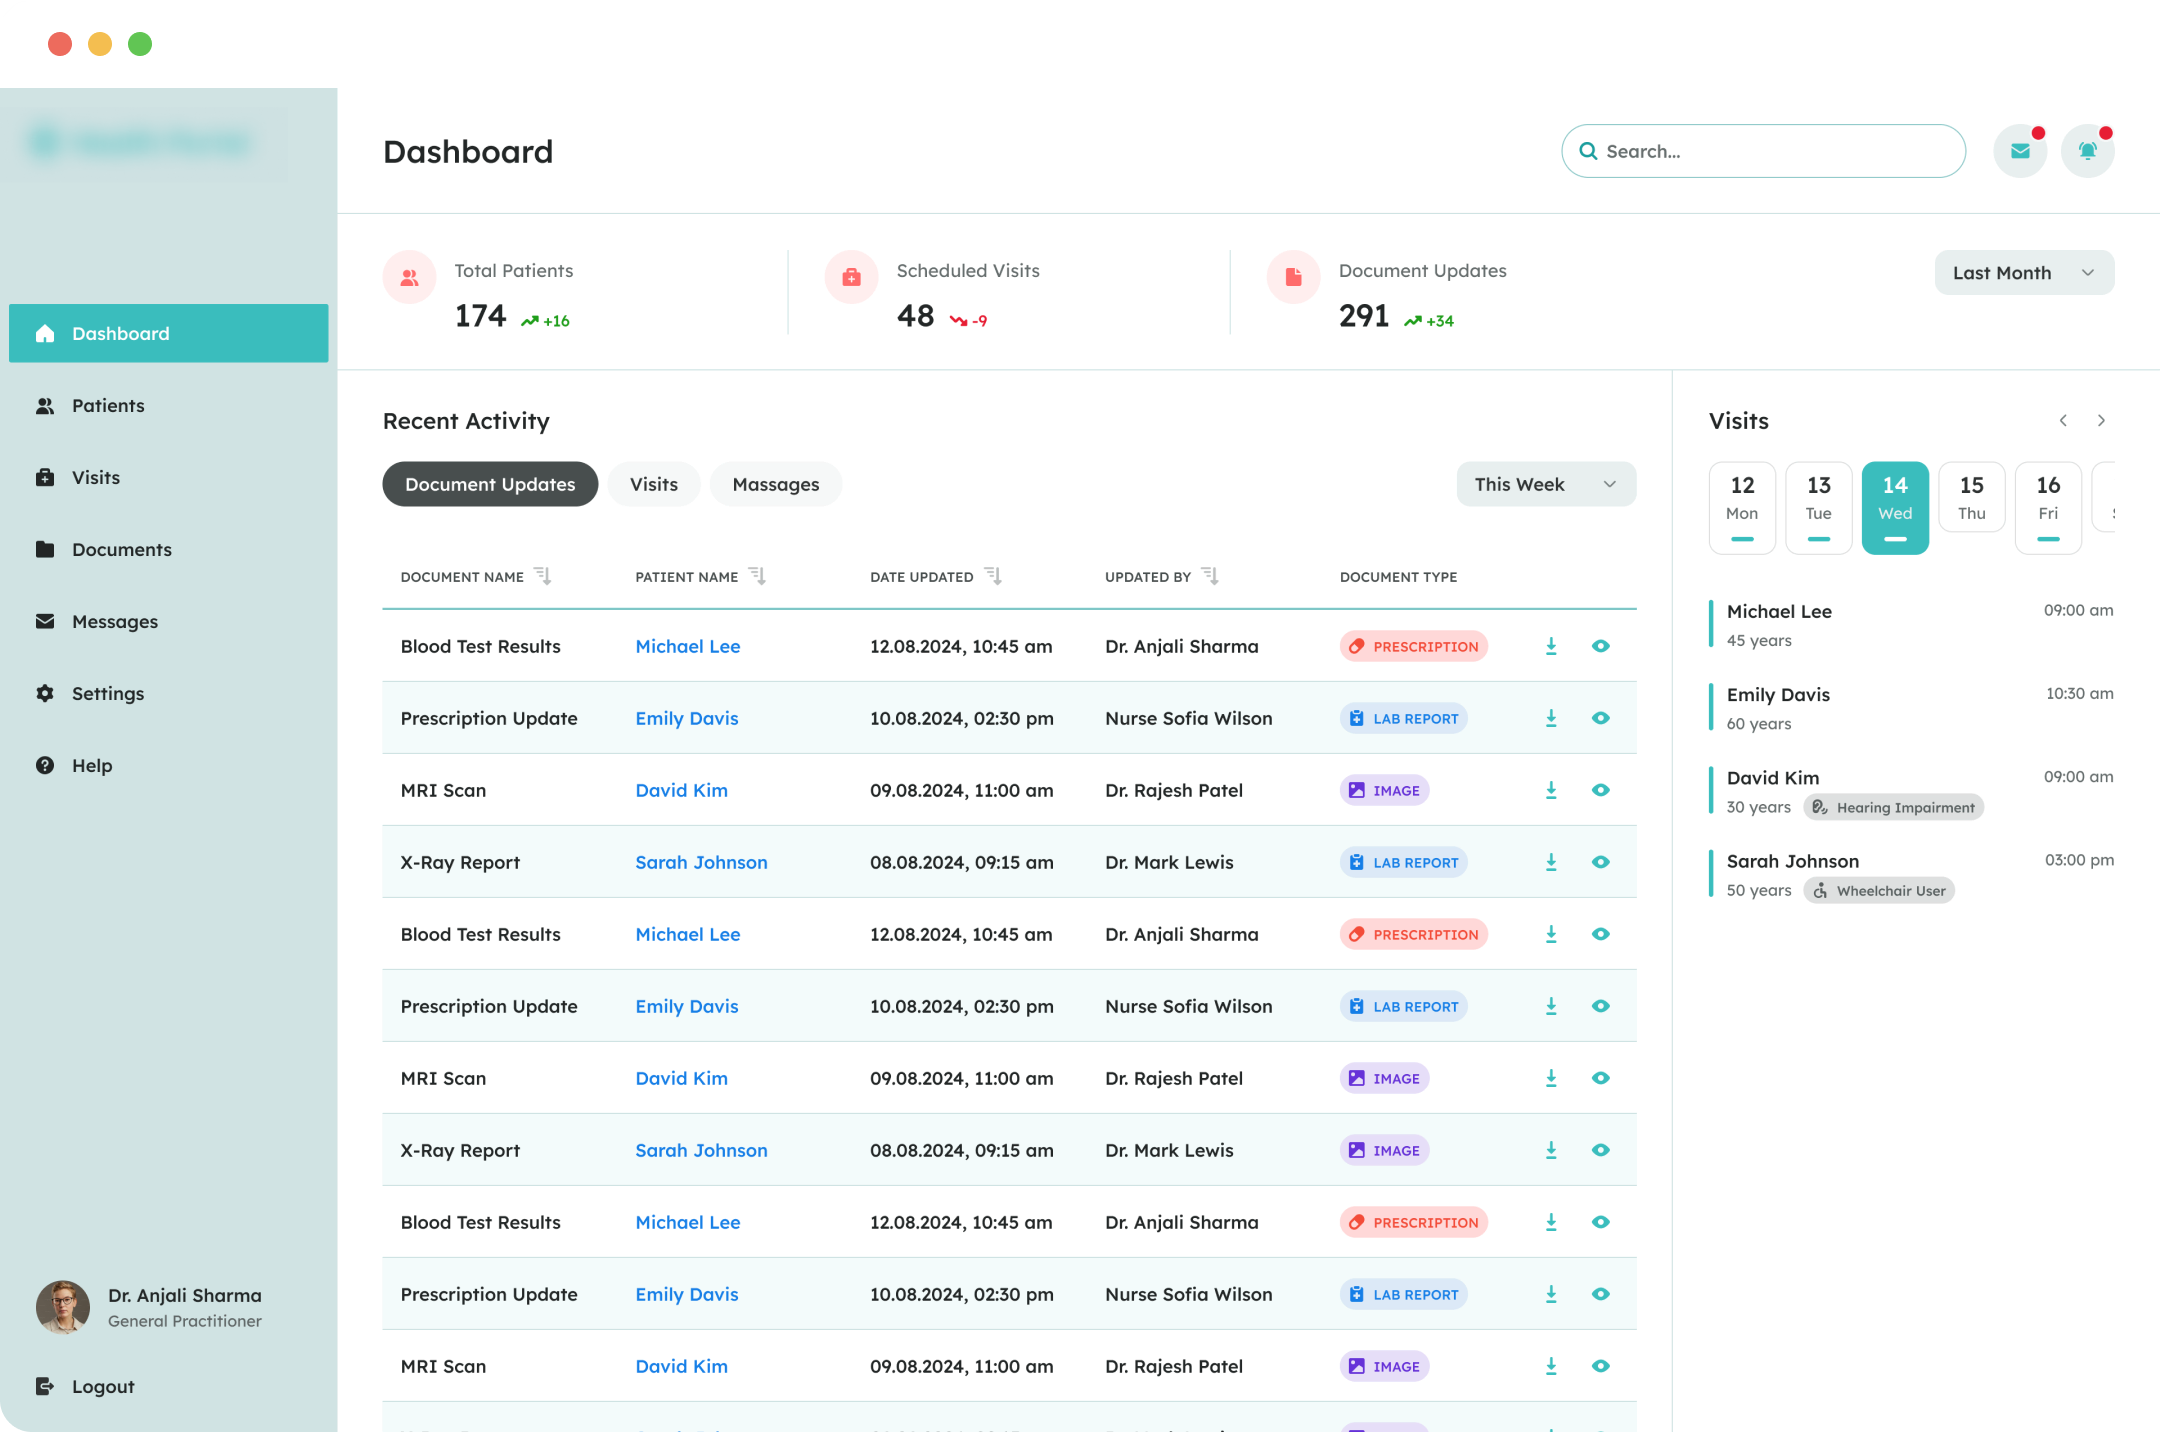Viewport: 2160px width, 1432px height.
Task: Log out via the Logout label
Action: (103, 1386)
